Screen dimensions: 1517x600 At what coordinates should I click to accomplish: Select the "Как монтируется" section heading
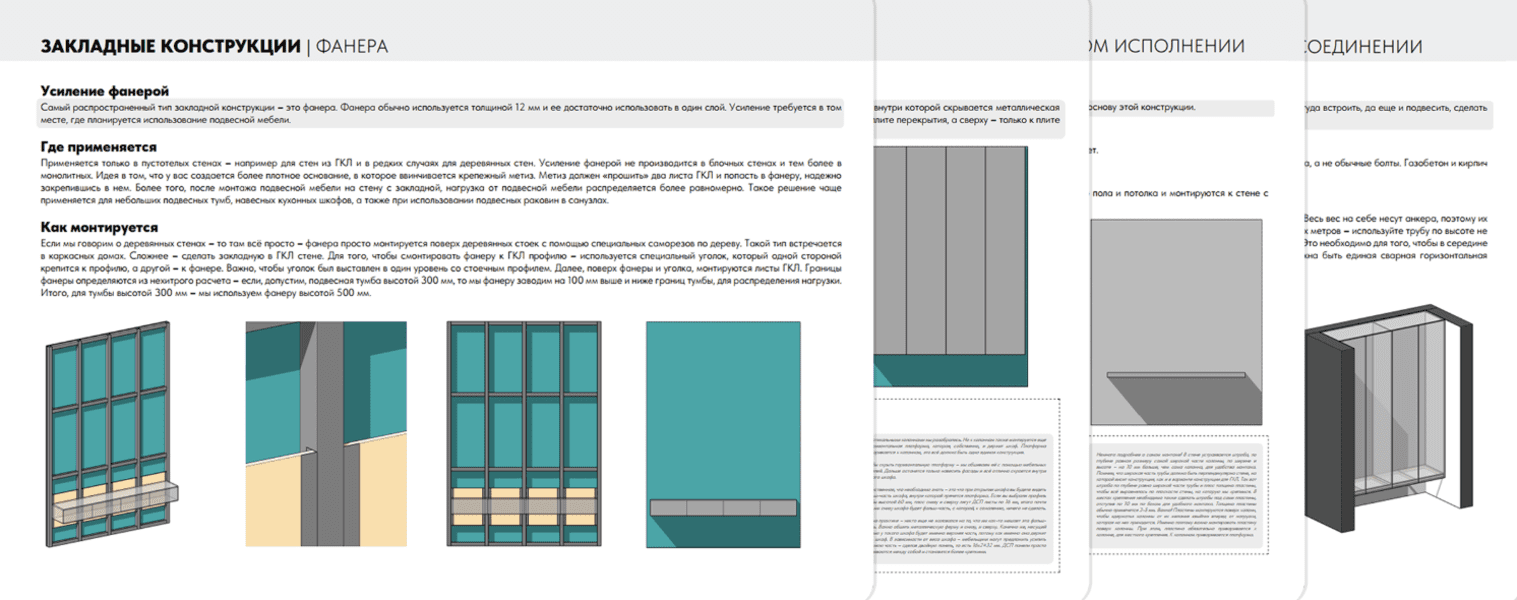99,227
